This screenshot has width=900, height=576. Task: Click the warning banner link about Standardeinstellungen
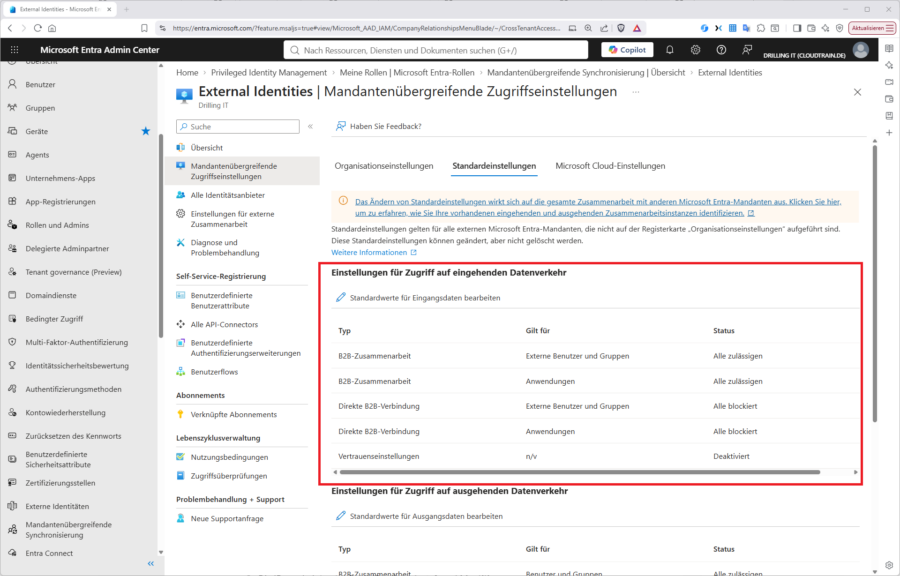click(x=598, y=207)
